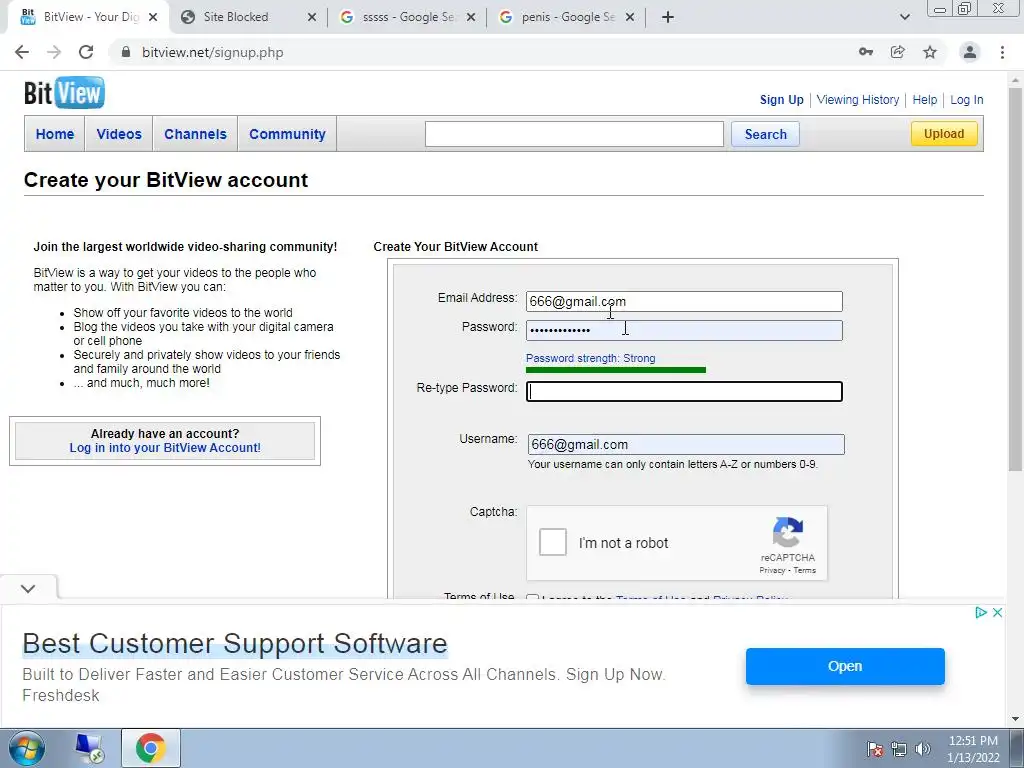Open reCAPTCHA Privacy link
The image size is (1024, 768).
click(x=772, y=570)
